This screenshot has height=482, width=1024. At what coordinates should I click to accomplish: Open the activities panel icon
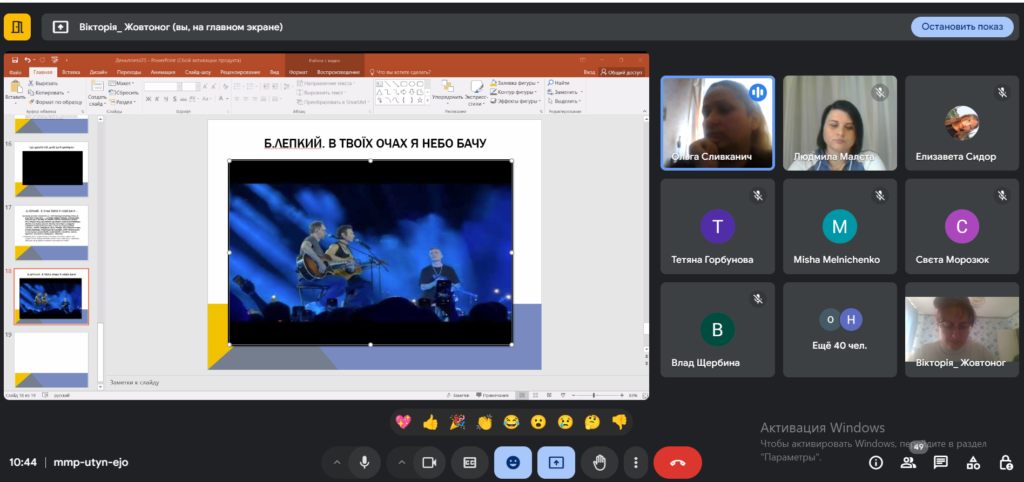[972, 462]
